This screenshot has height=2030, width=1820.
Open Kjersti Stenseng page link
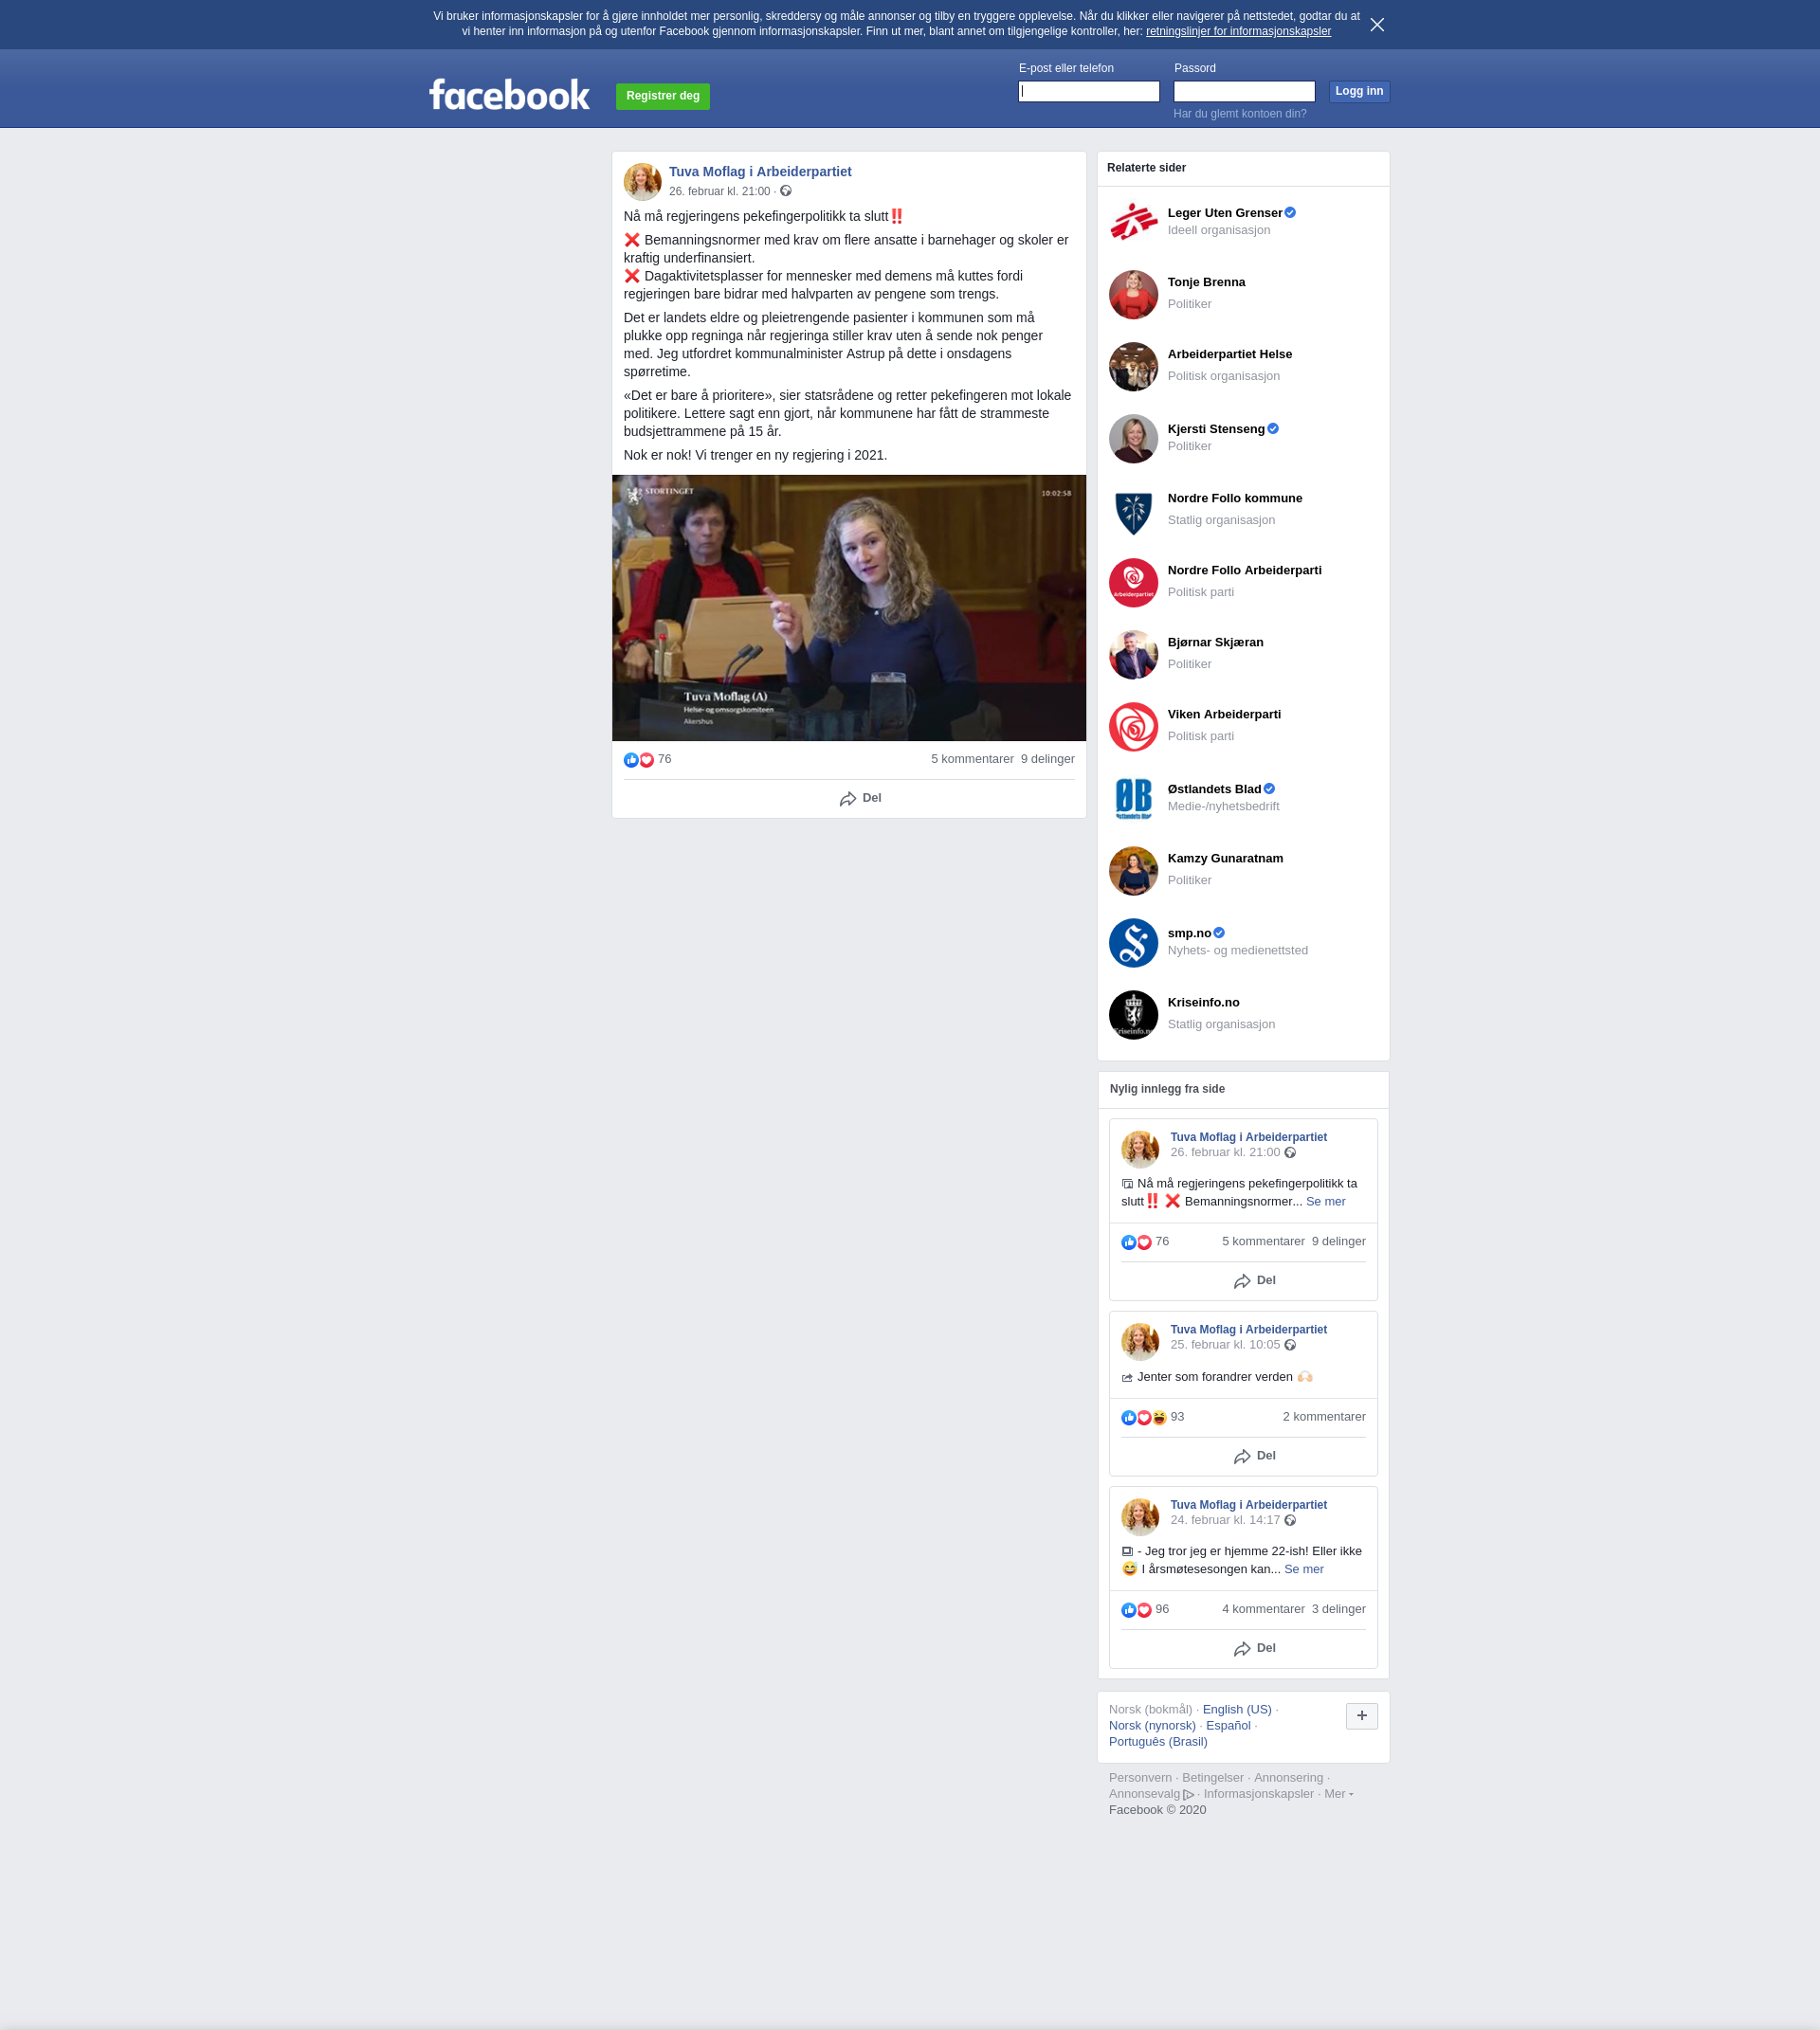1216,429
